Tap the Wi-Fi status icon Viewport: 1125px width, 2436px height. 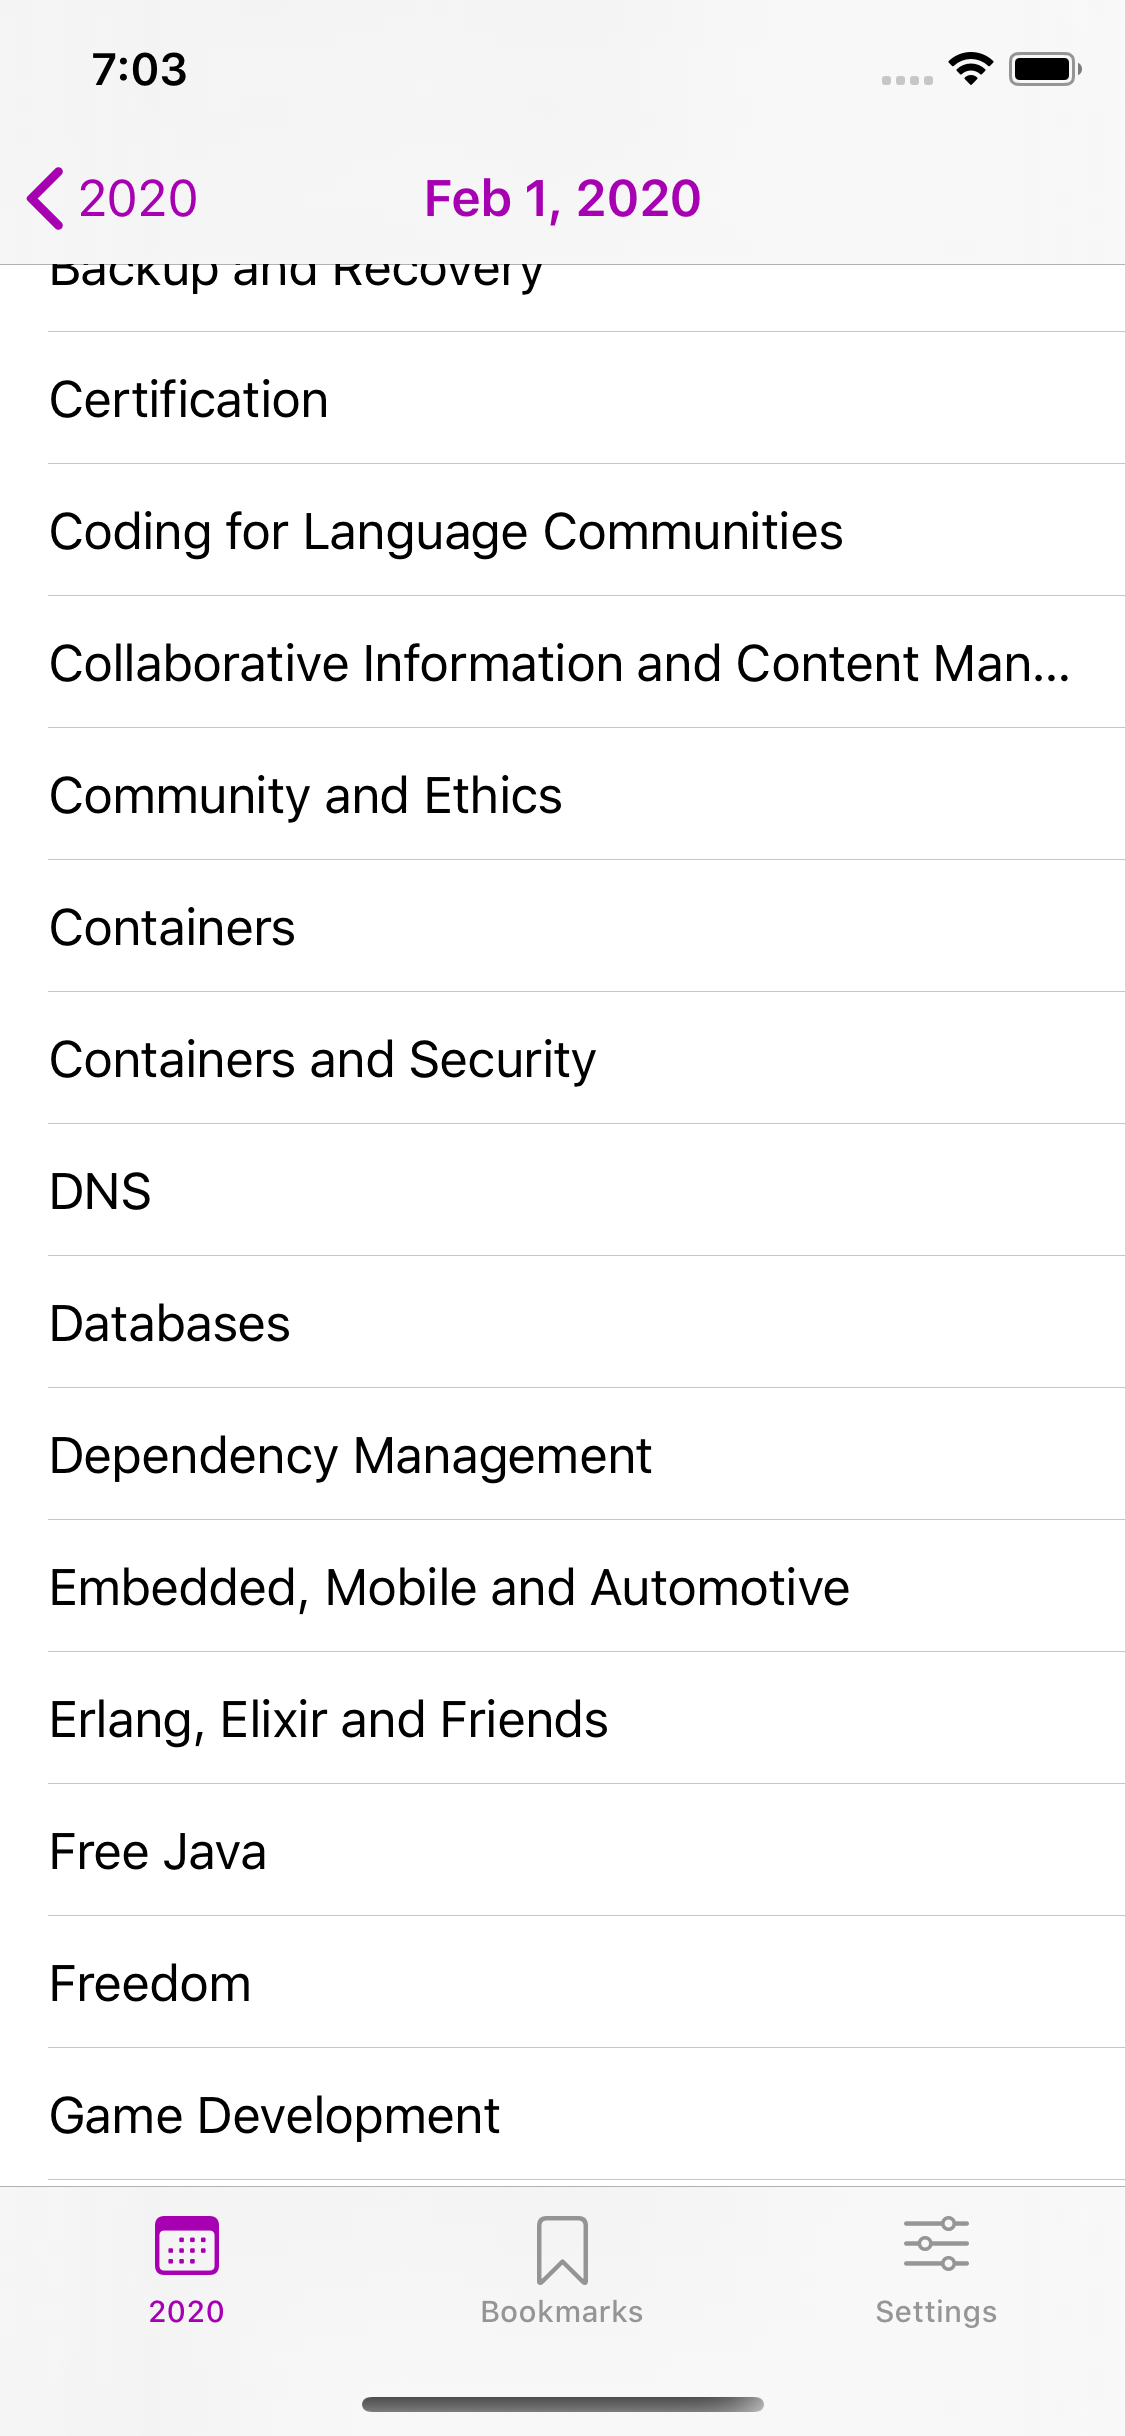(971, 69)
